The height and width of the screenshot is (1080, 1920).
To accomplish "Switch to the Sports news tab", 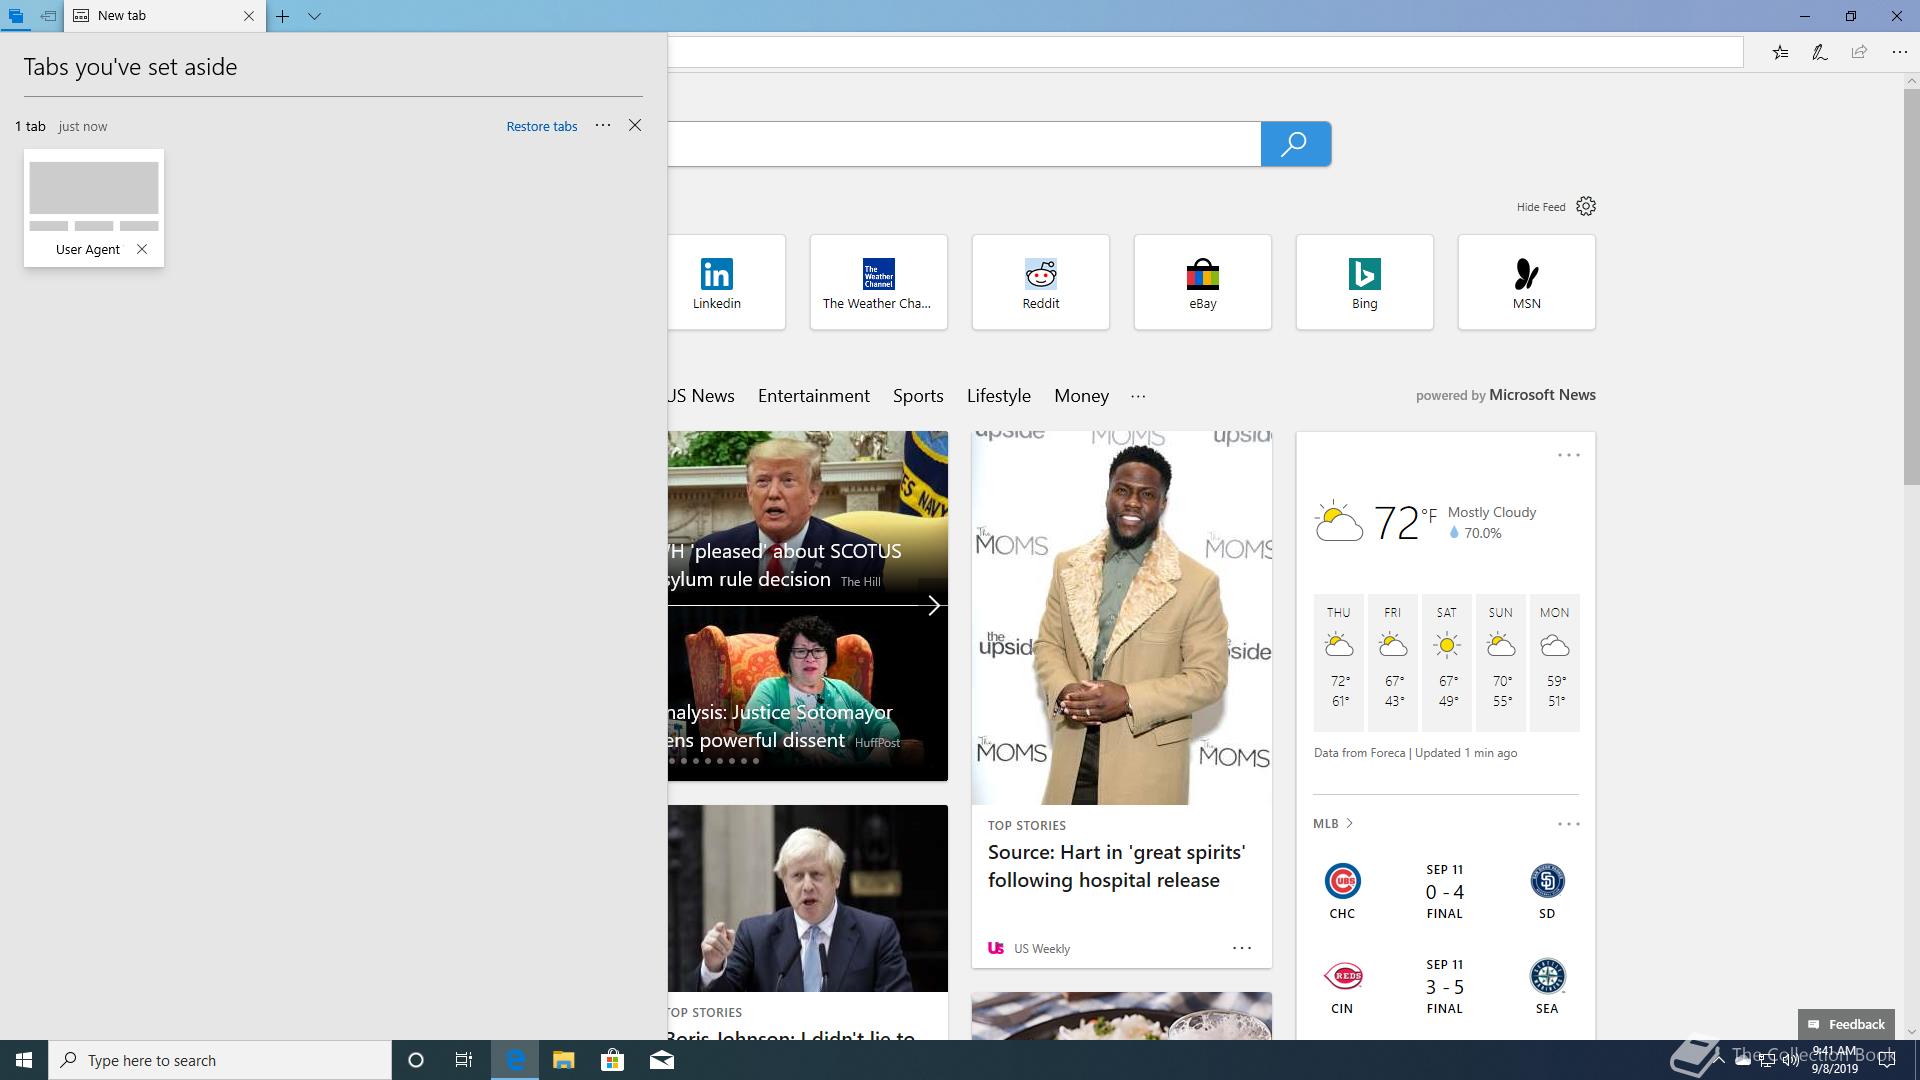I will (x=917, y=396).
